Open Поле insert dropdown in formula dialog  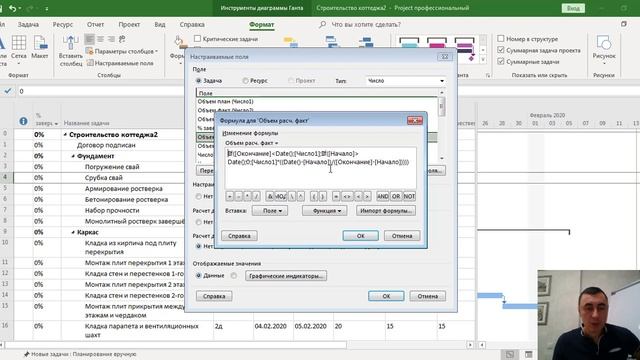(x=270, y=211)
